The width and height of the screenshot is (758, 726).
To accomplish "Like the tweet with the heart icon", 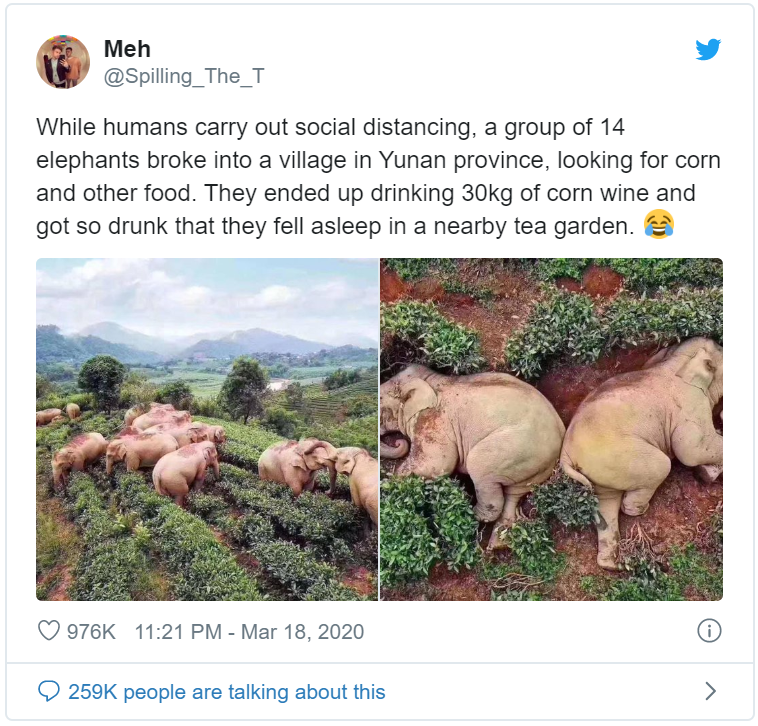I will pyautogui.click(x=49, y=630).
